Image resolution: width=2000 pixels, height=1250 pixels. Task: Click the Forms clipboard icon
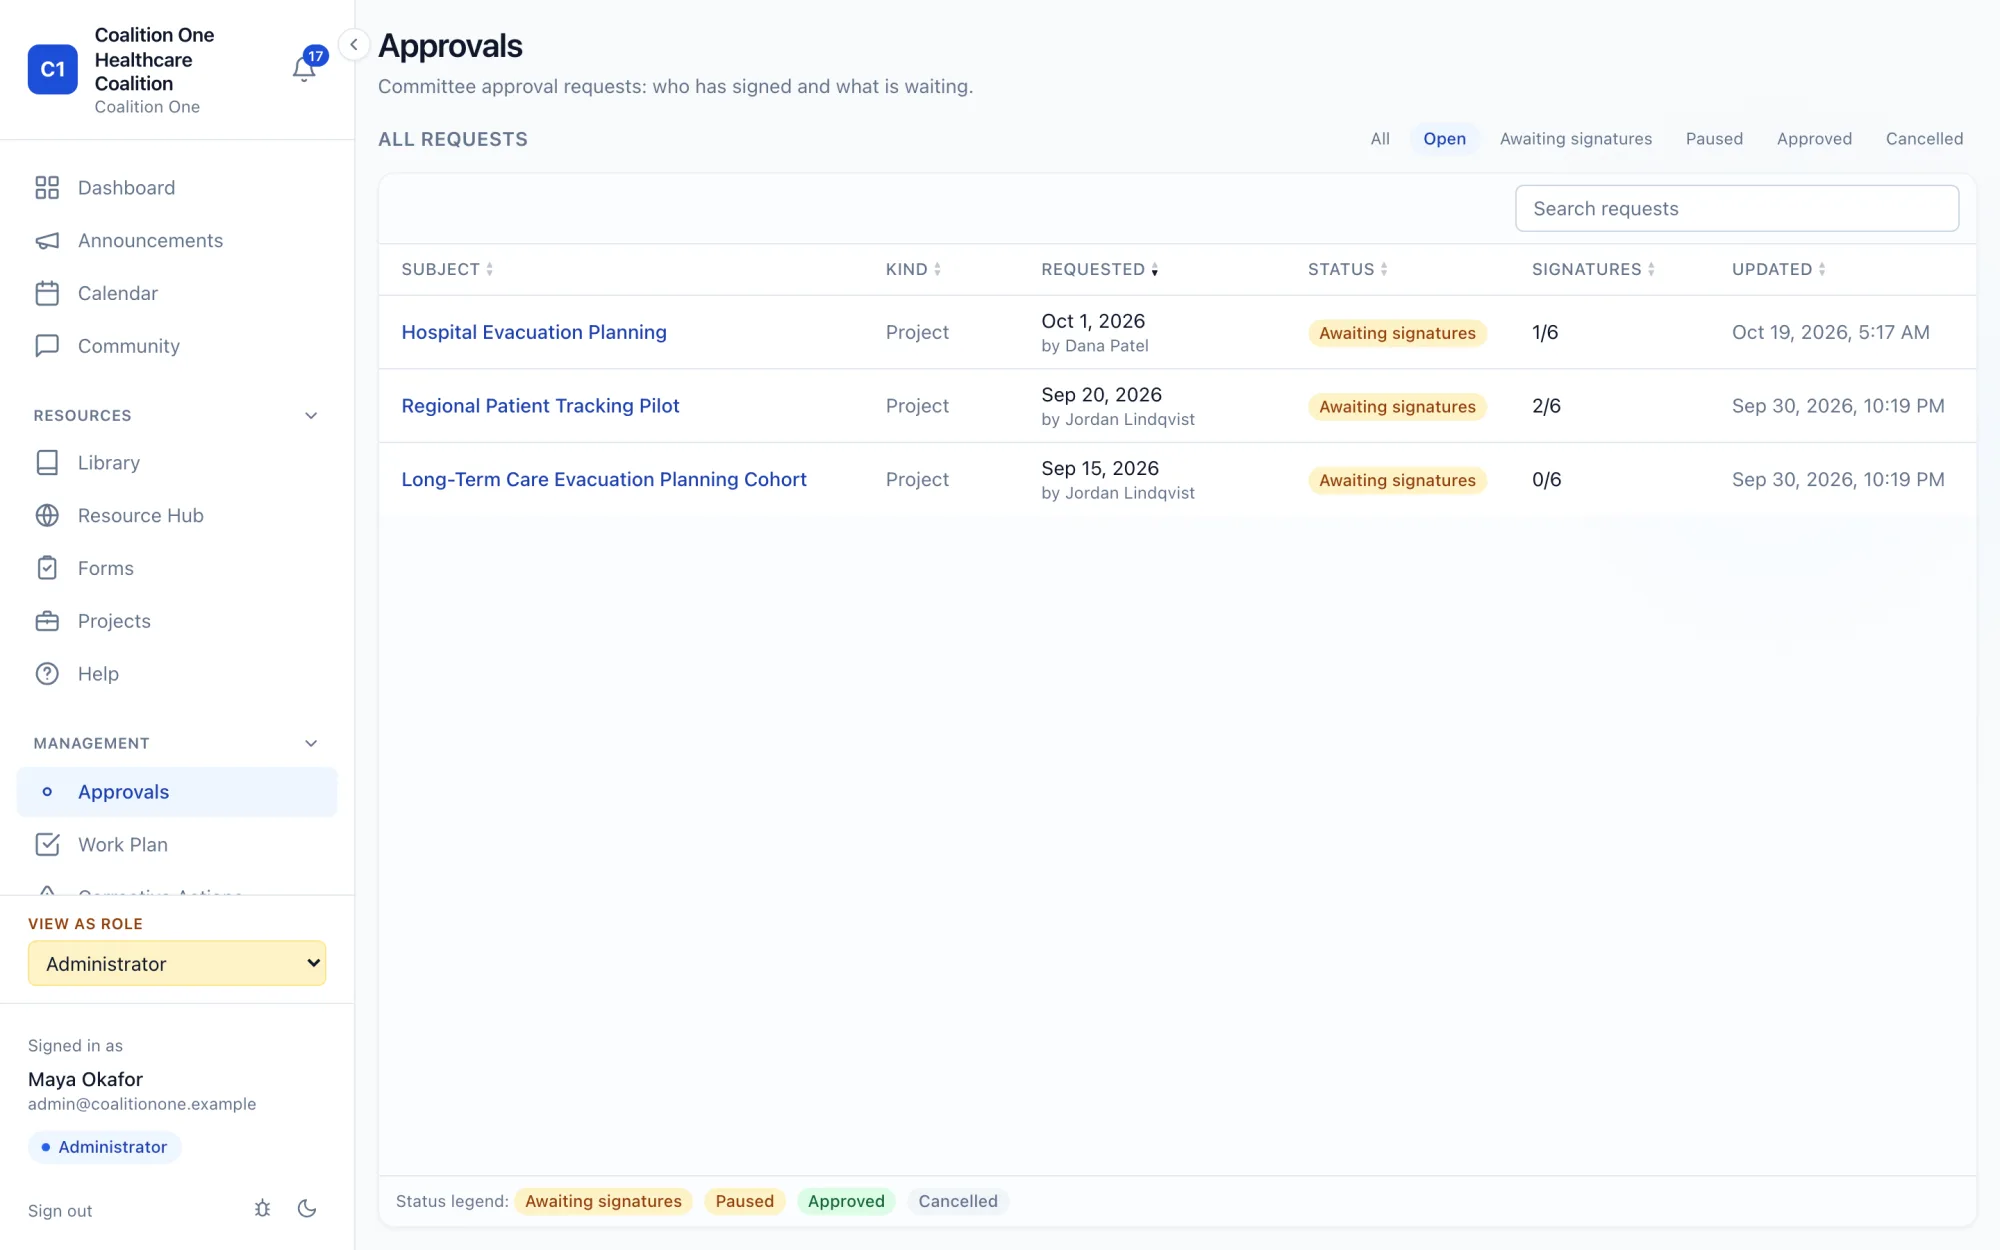pos(47,568)
